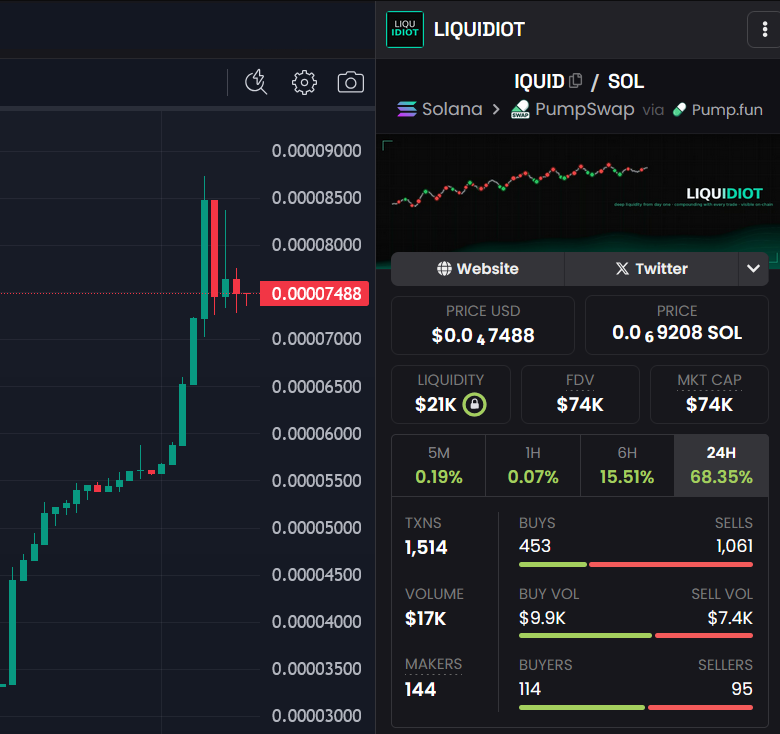This screenshot has height=734, width=780.
Task: Click the LIQUIDITY $21K box
Action: [x=451, y=394]
